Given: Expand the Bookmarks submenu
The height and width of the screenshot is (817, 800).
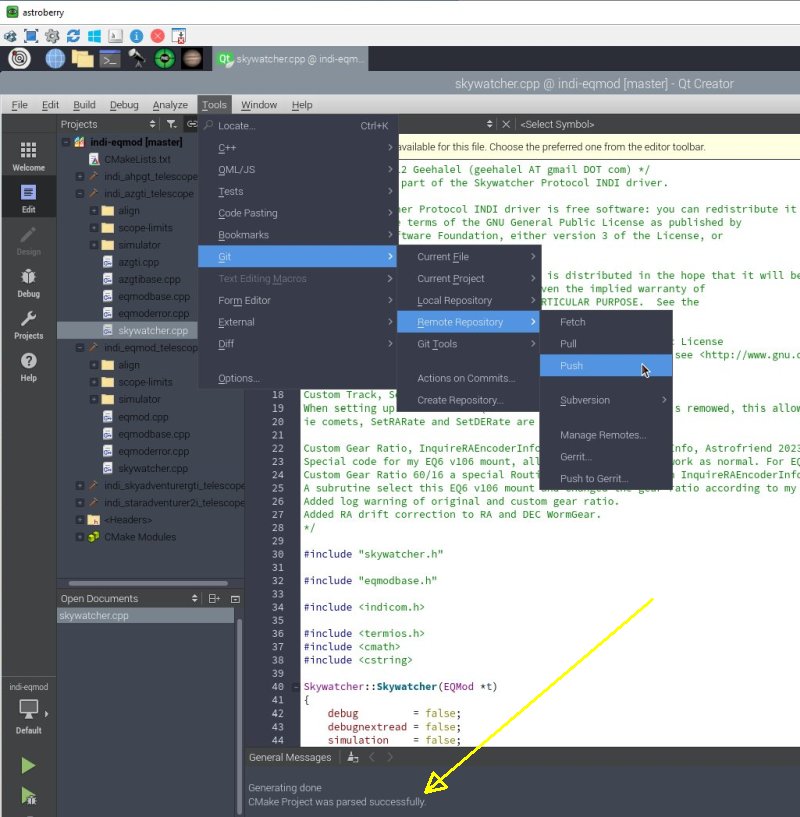Looking at the screenshot, I should pos(297,235).
